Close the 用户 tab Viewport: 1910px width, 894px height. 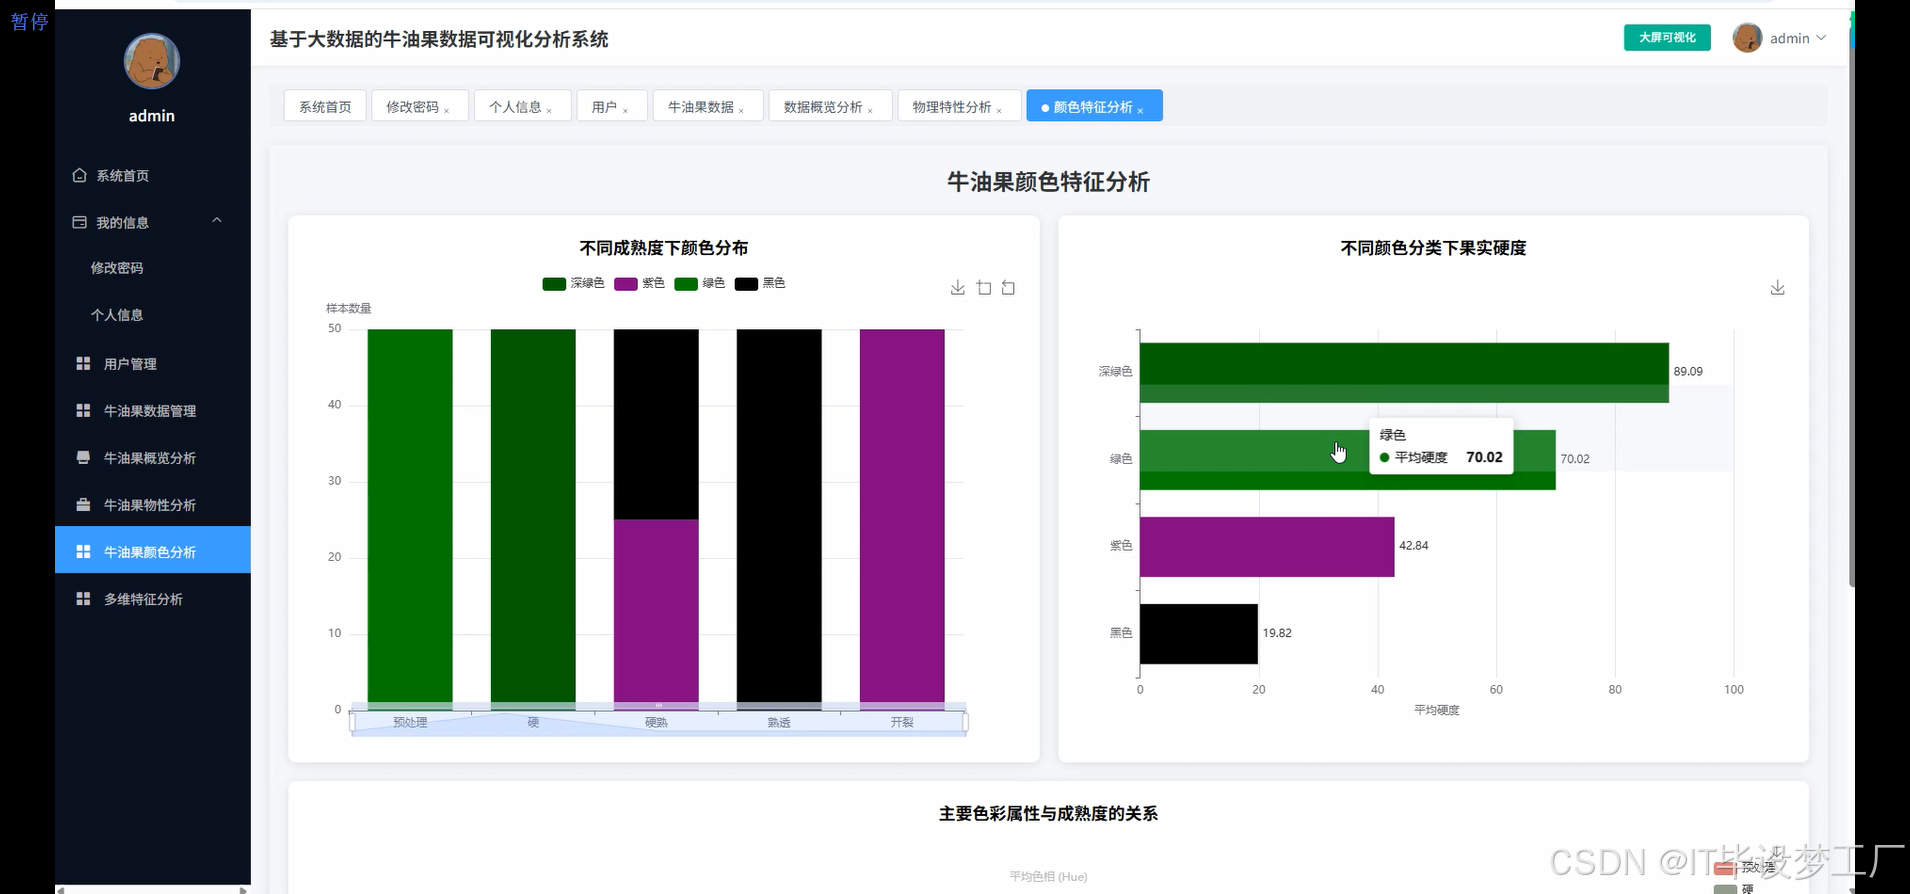tap(626, 110)
